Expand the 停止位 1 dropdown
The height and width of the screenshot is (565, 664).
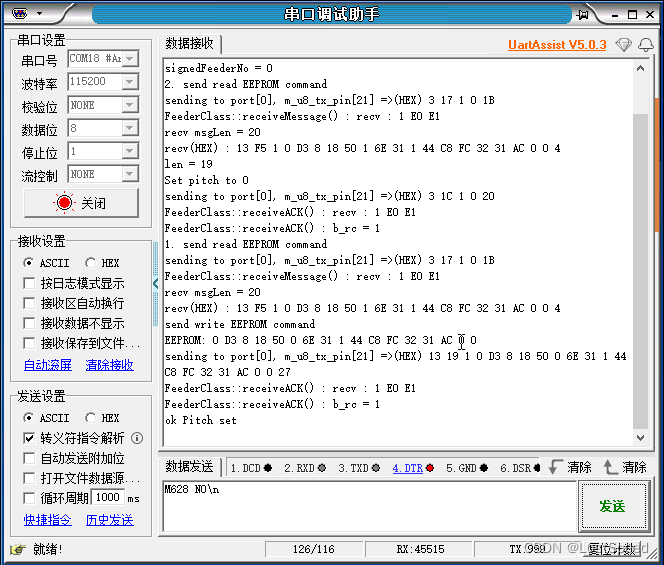130,151
